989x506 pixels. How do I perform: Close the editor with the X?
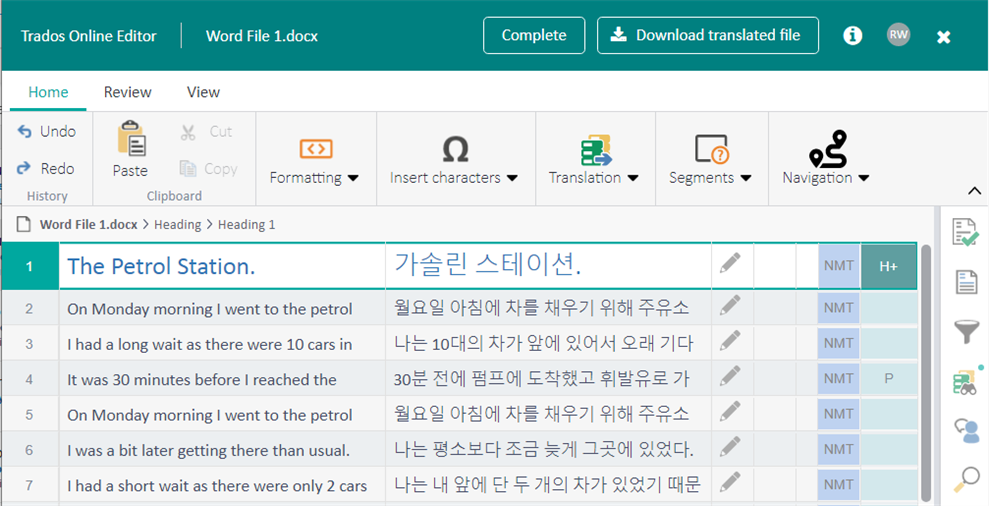(944, 37)
